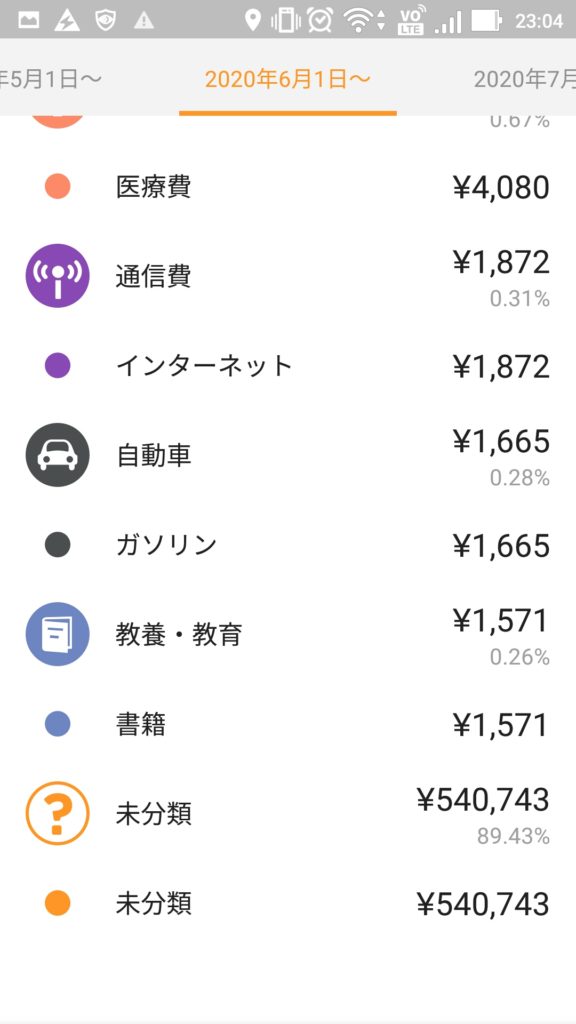Open the インターネット subcategory row
The width and height of the screenshot is (576, 1024).
tap(288, 366)
